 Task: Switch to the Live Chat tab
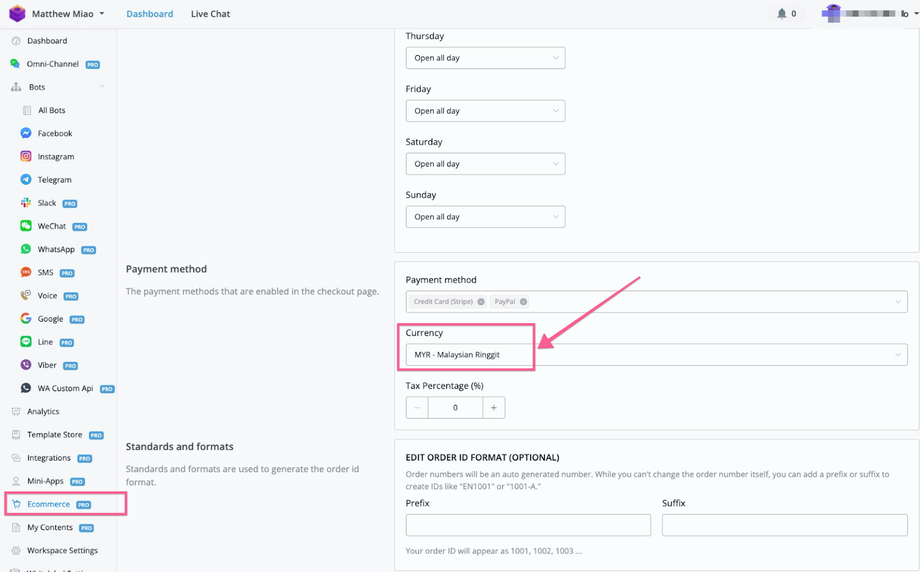click(210, 14)
